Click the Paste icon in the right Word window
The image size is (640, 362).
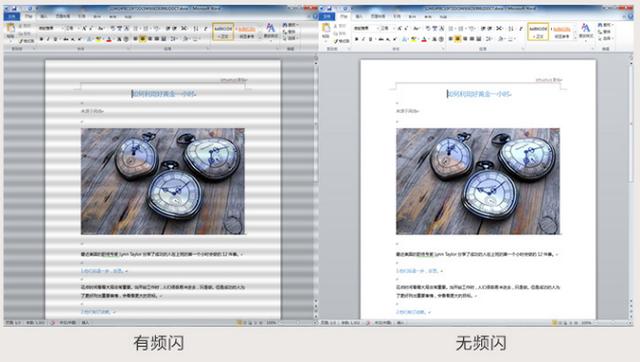326,31
